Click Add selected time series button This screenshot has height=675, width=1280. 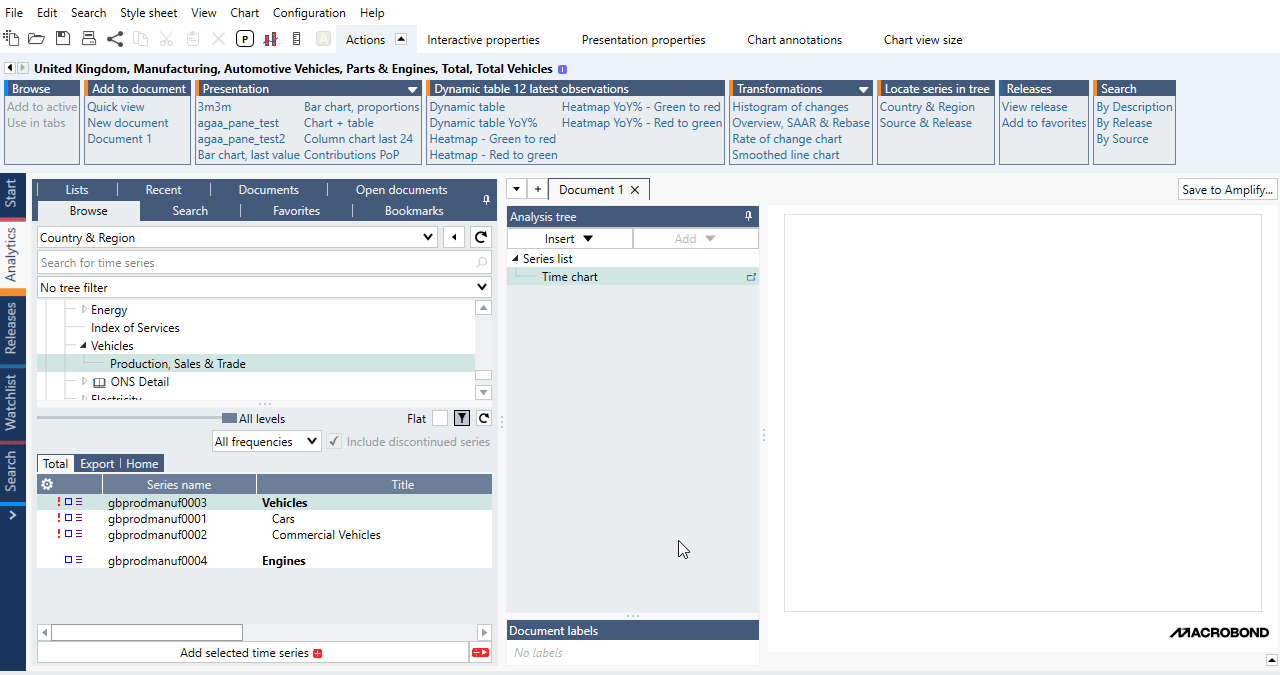(x=251, y=653)
